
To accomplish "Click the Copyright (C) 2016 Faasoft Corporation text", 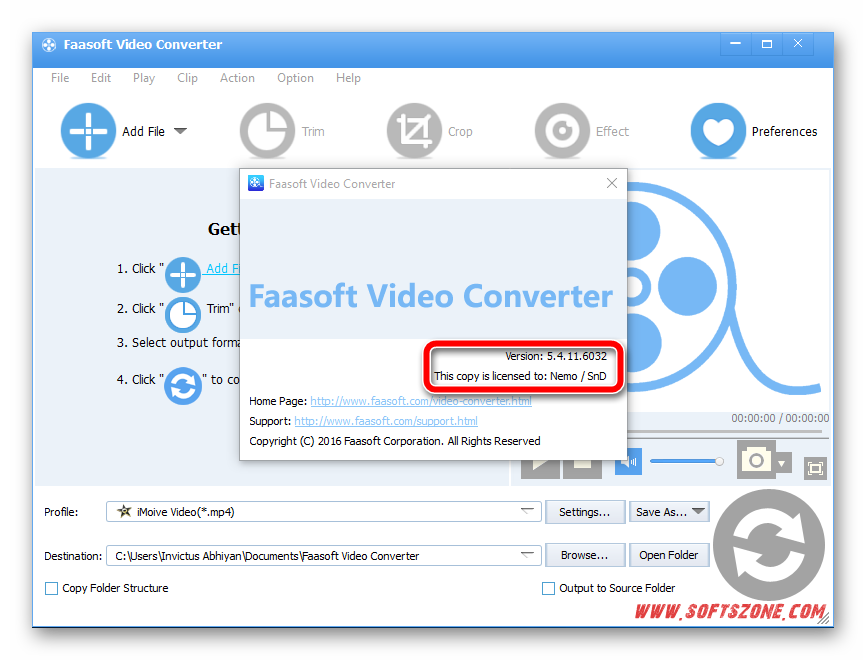I will [395, 441].
